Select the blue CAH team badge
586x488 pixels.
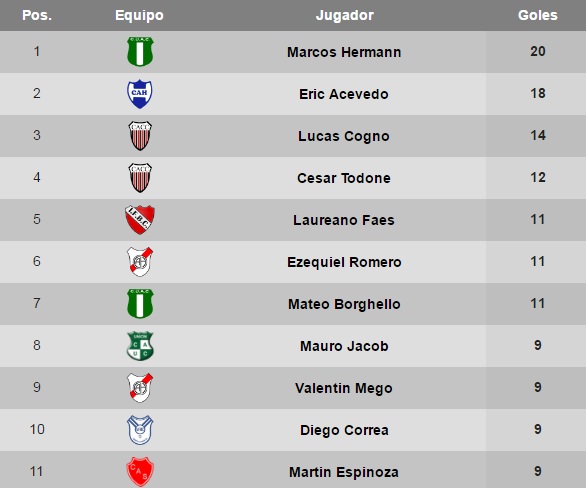coord(140,94)
